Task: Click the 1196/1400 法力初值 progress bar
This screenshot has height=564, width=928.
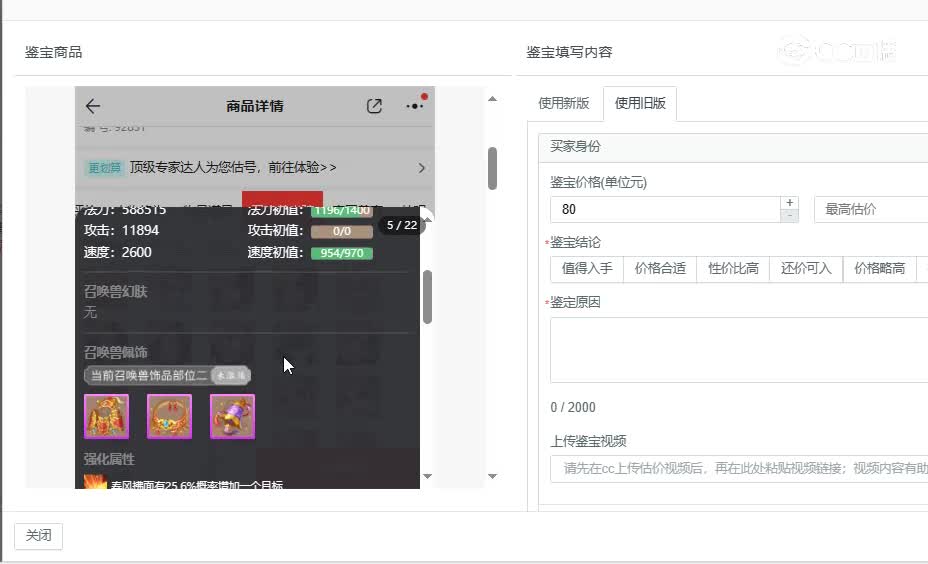Action: point(342,211)
